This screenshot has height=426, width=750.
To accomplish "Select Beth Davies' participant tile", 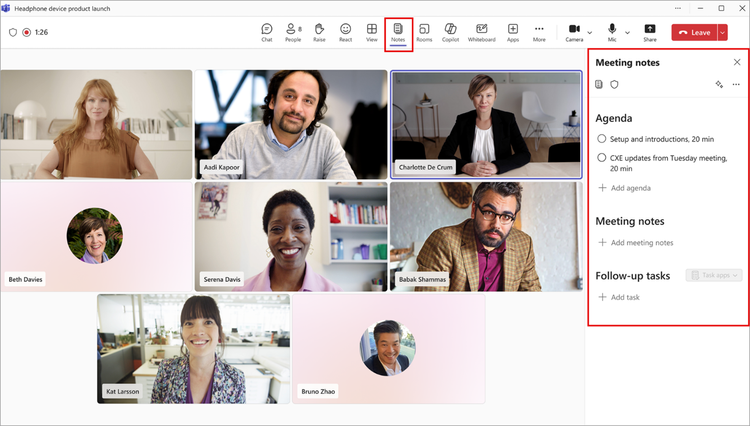I will [96, 237].
